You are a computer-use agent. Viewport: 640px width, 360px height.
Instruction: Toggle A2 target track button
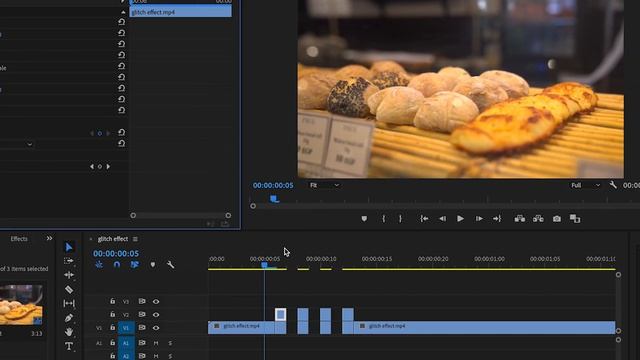click(126, 356)
